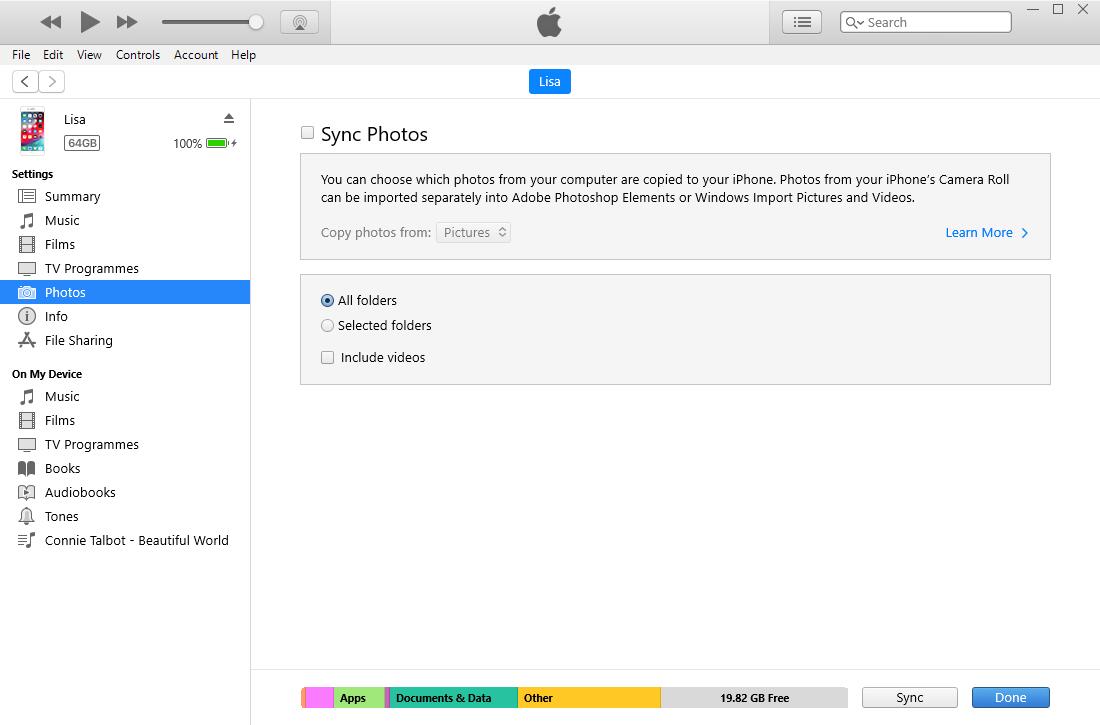Open Films under Settings
1100x725 pixels.
click(x=125, y=244)
